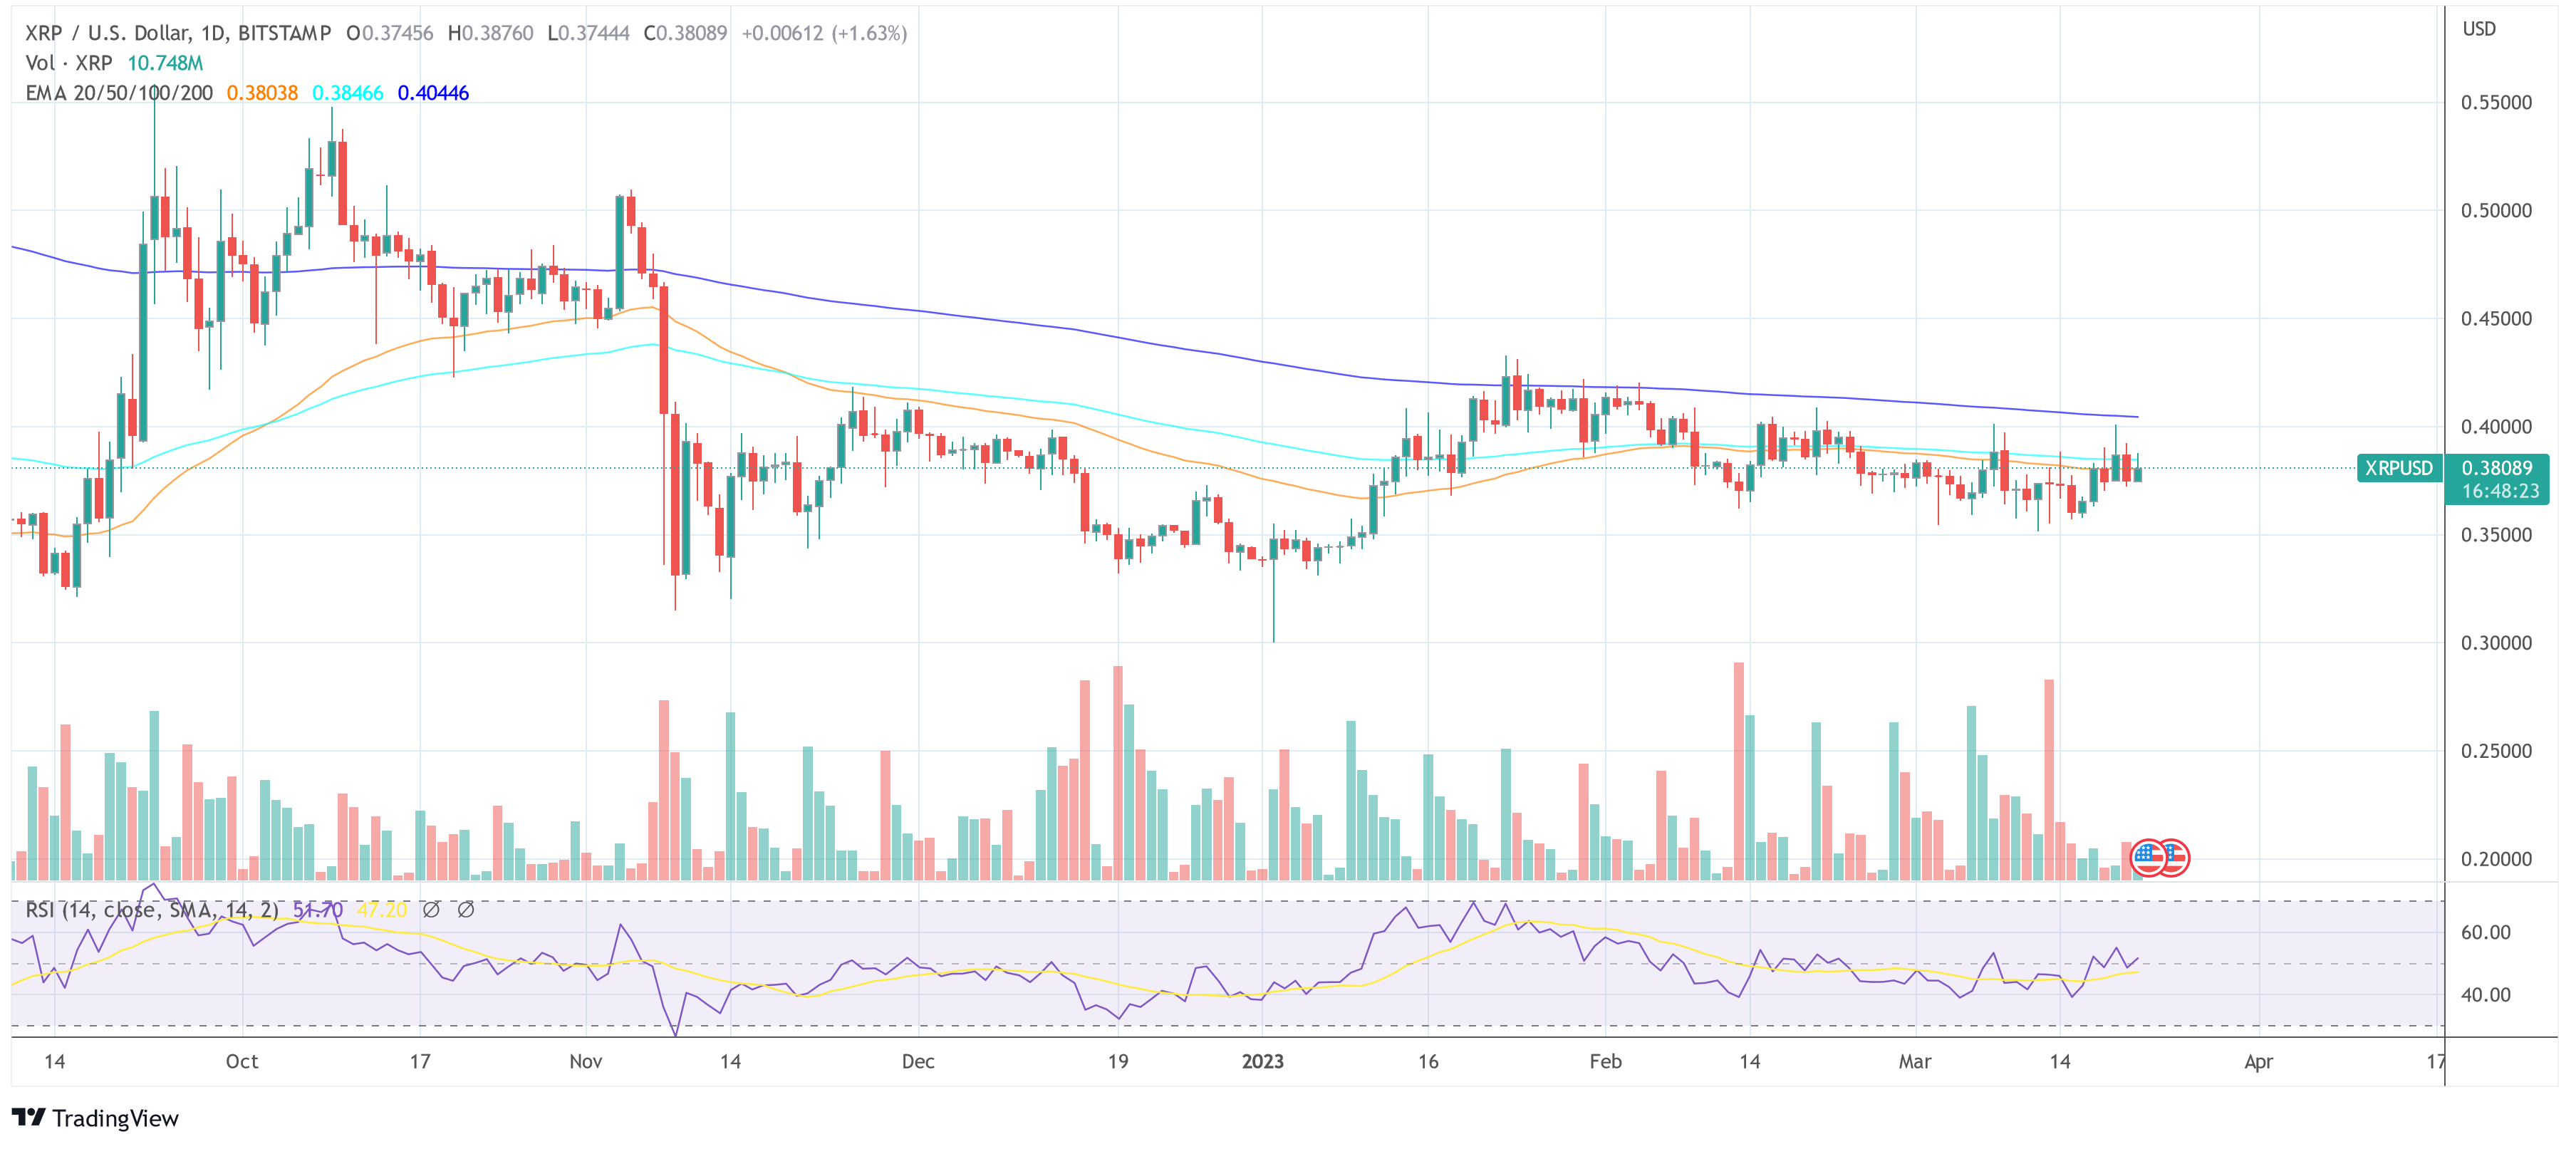The image size is (2576, 1149).
Task: Click the 0.20000 price axis label
Action: coord(2496,858)
